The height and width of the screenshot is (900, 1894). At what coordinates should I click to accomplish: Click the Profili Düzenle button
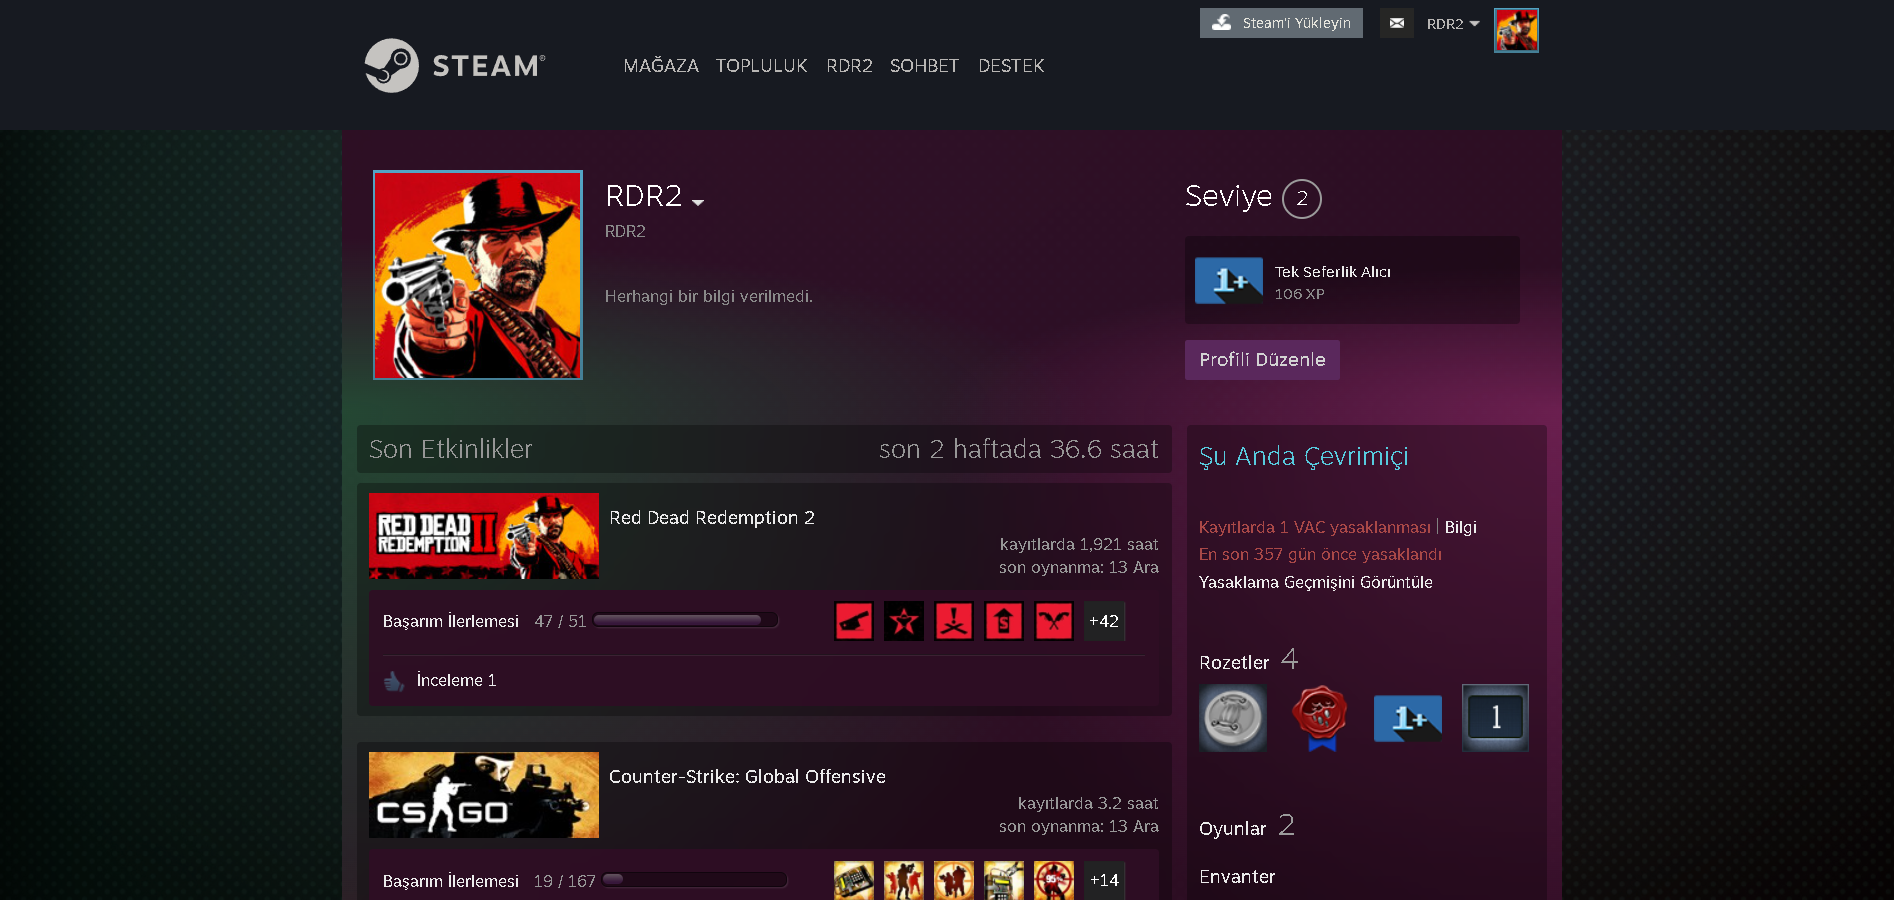tap(1262, 360)
